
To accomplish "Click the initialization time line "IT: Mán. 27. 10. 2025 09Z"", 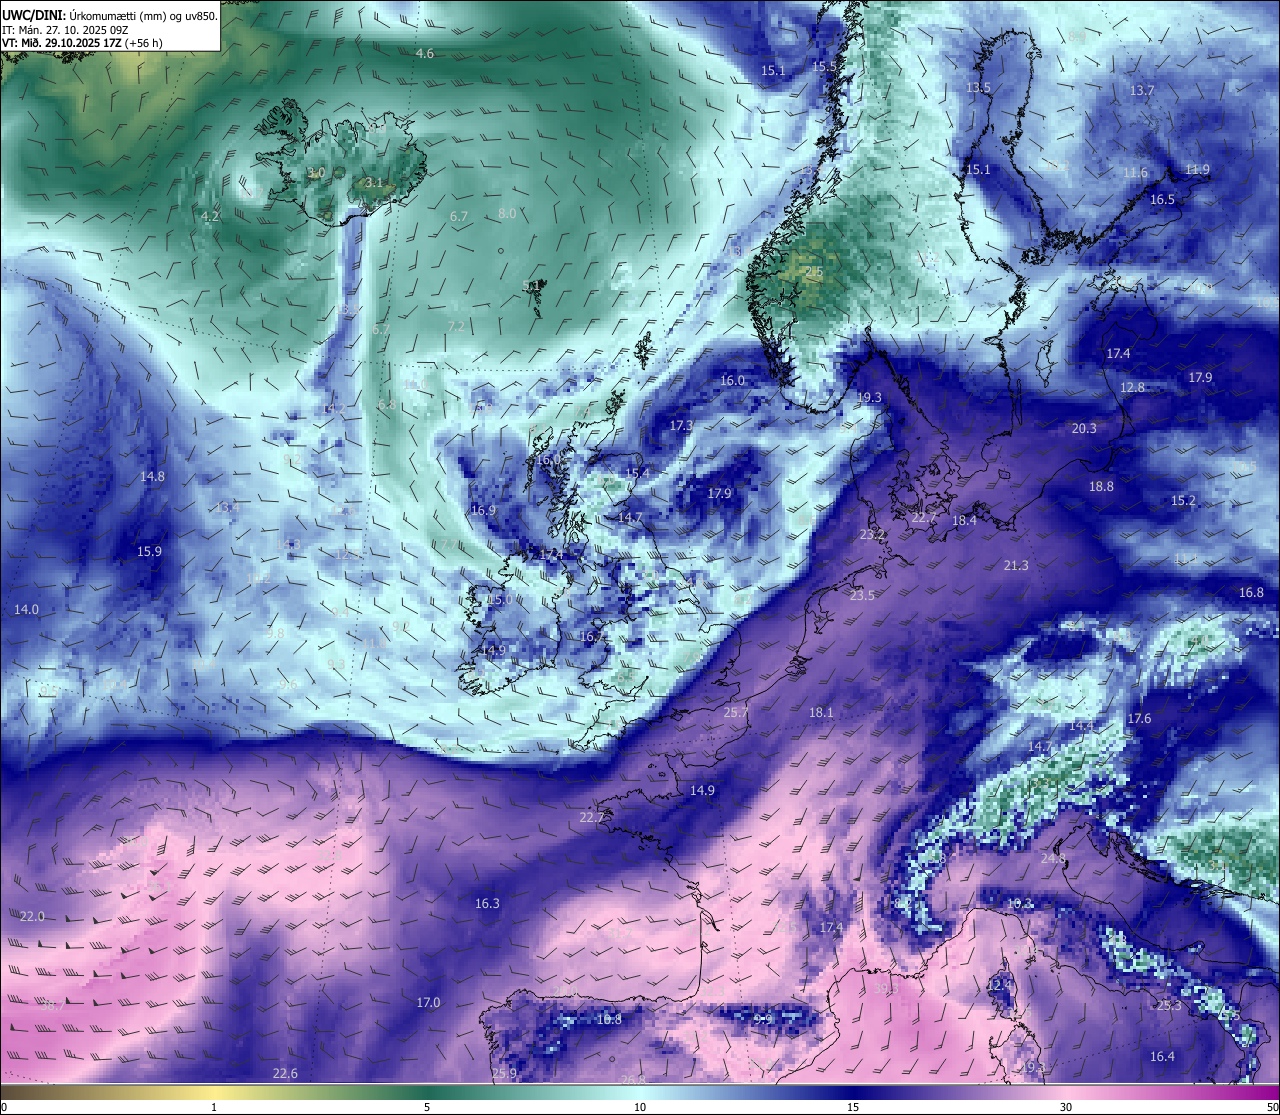I will tap(67, 30).
